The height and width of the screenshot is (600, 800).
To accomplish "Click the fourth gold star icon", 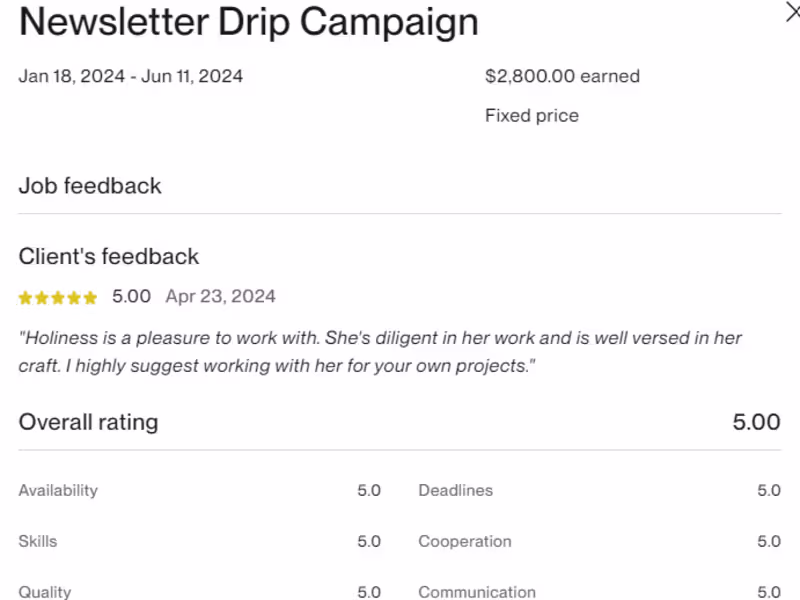I will tap(74, 297).
